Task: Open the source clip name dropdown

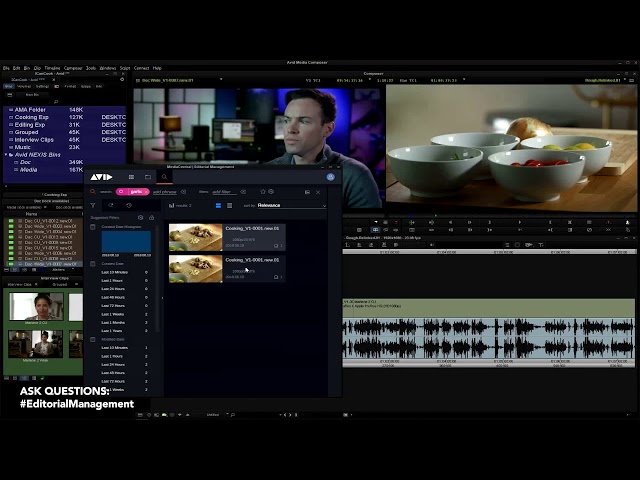Action: click(221, 80)
